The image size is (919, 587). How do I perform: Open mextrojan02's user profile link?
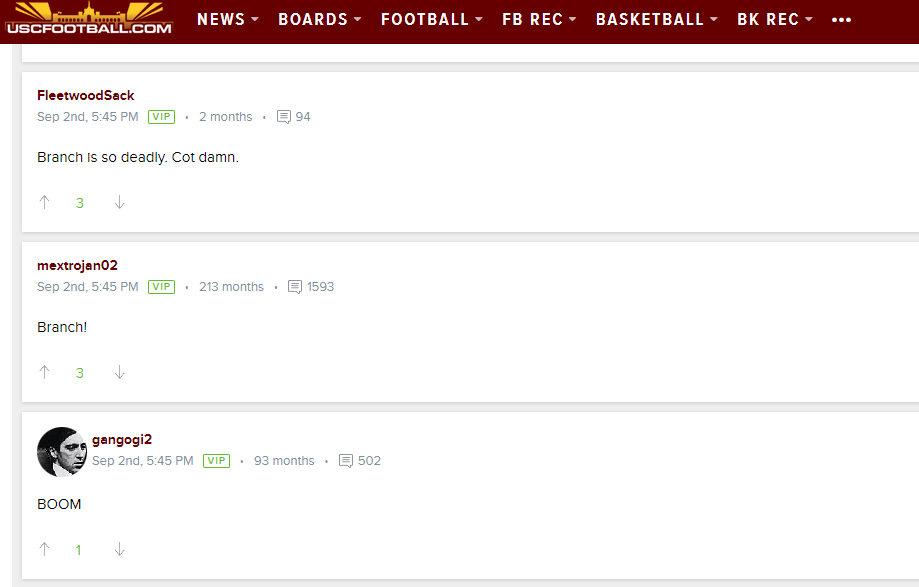pyautogui.click(x=77, y=265)
